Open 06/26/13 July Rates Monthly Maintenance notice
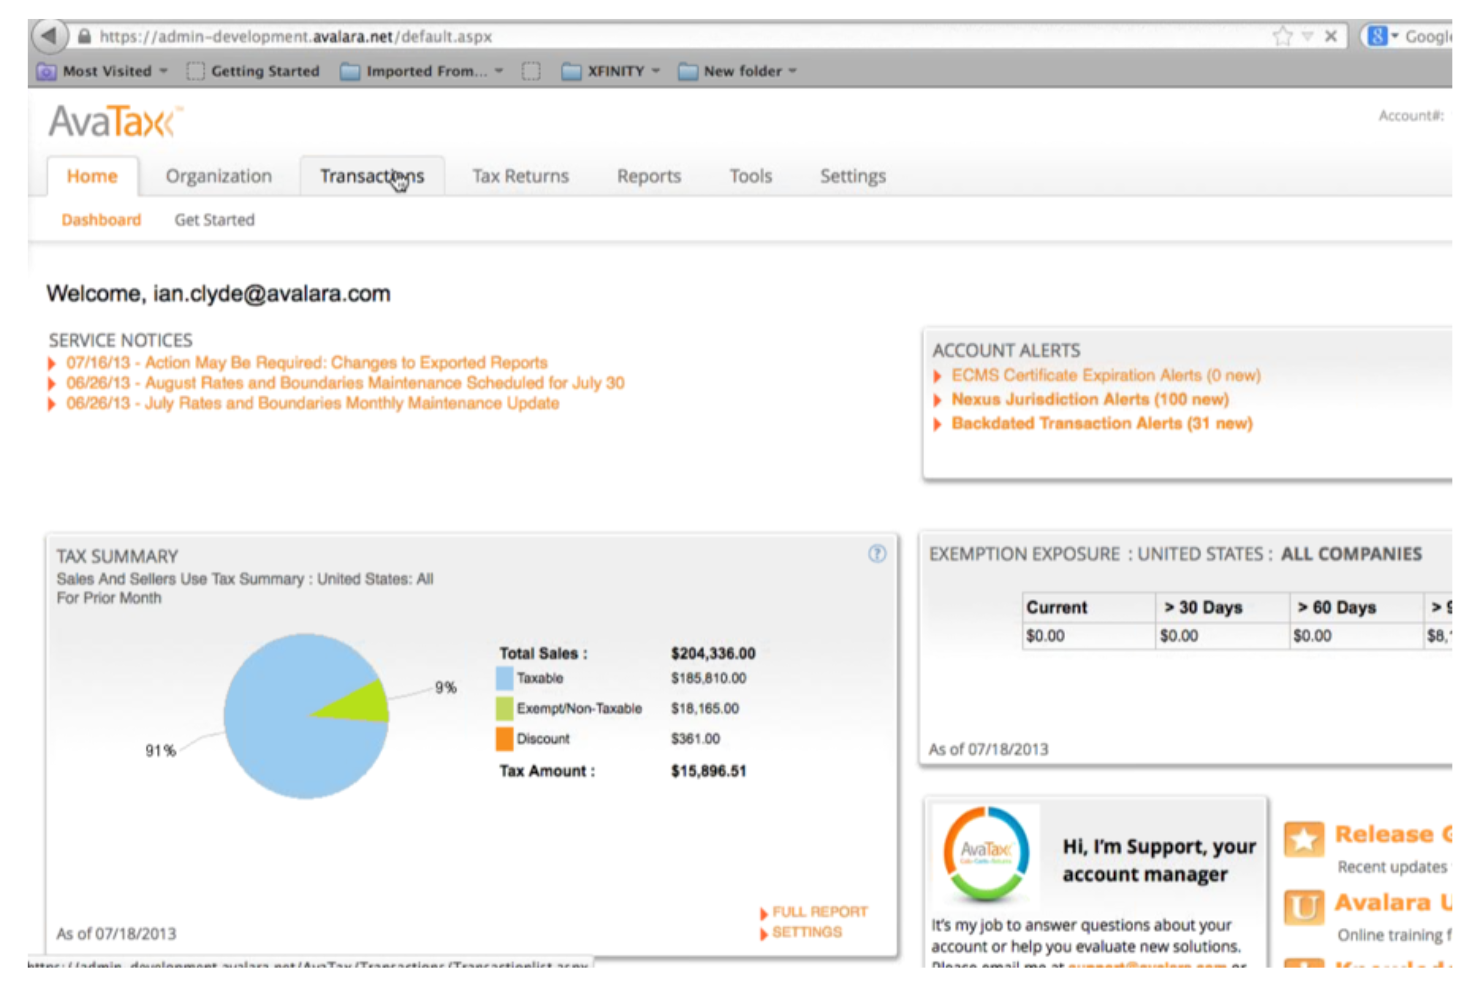The image size is (1480, 987). click(x=312, y=403)
